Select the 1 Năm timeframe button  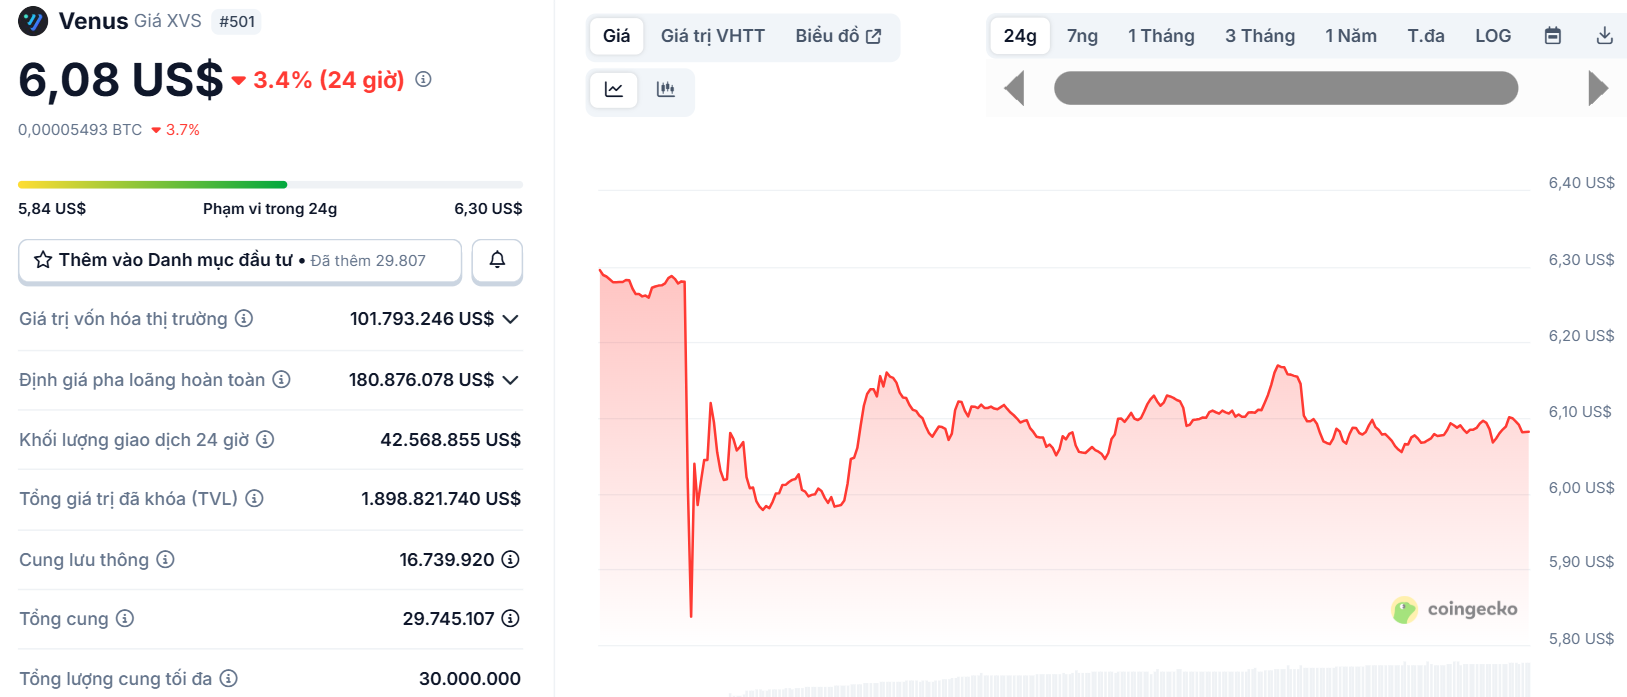1351,34
